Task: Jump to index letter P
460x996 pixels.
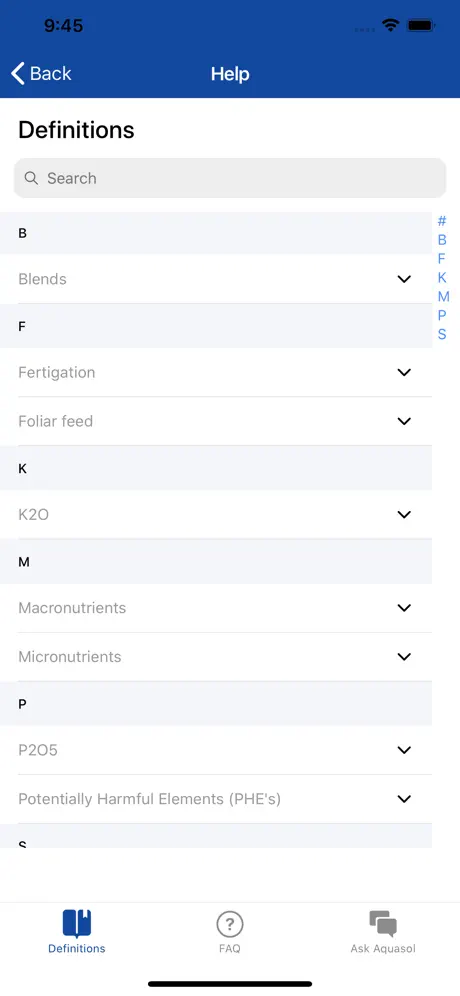Action: click(x=442, y=315)
